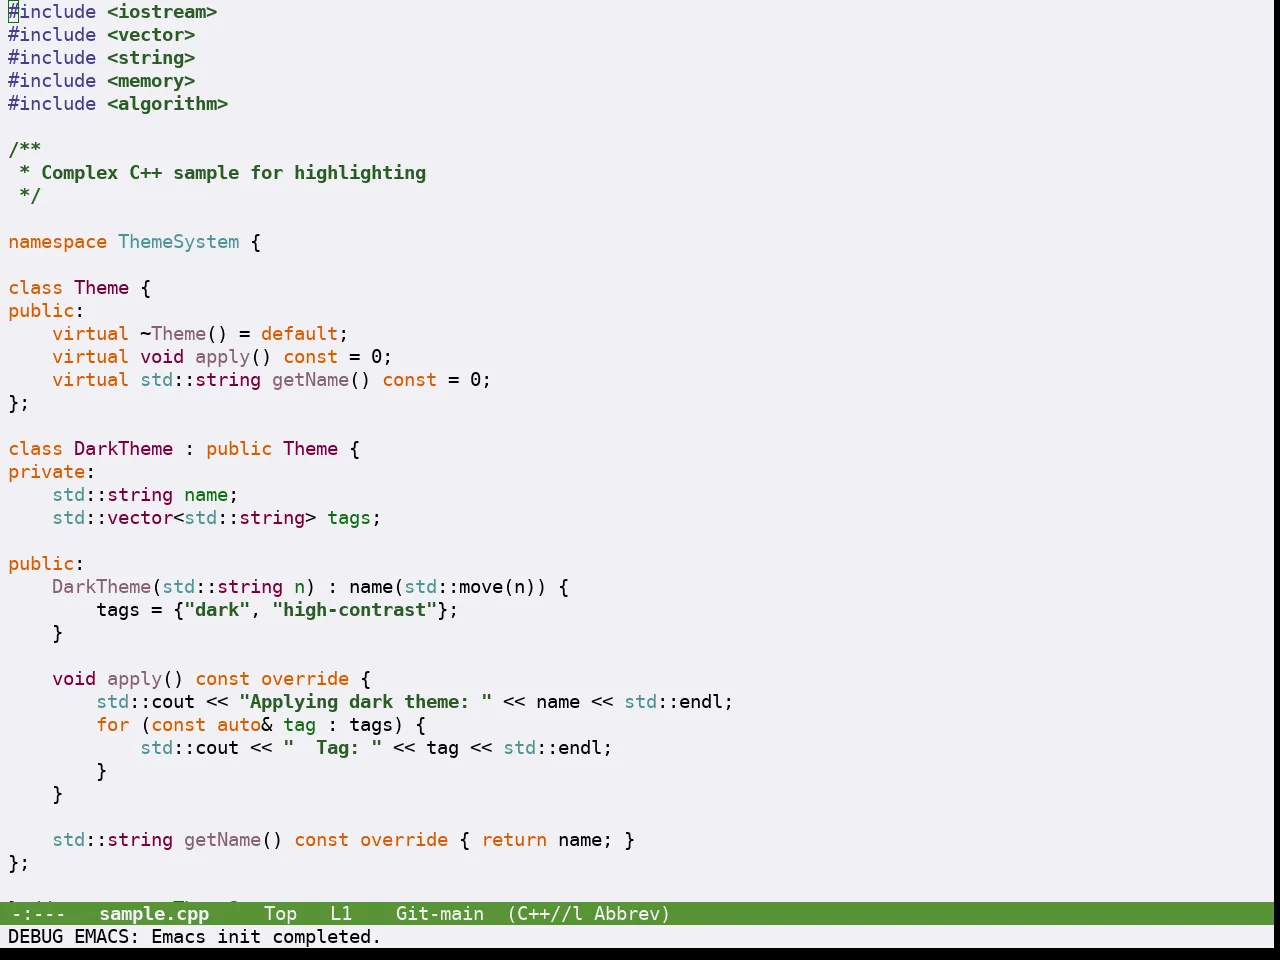This screenshot has height=960, width=1280.
Task: Click on '<string>' in include line
Action: (x=151, y=58)
